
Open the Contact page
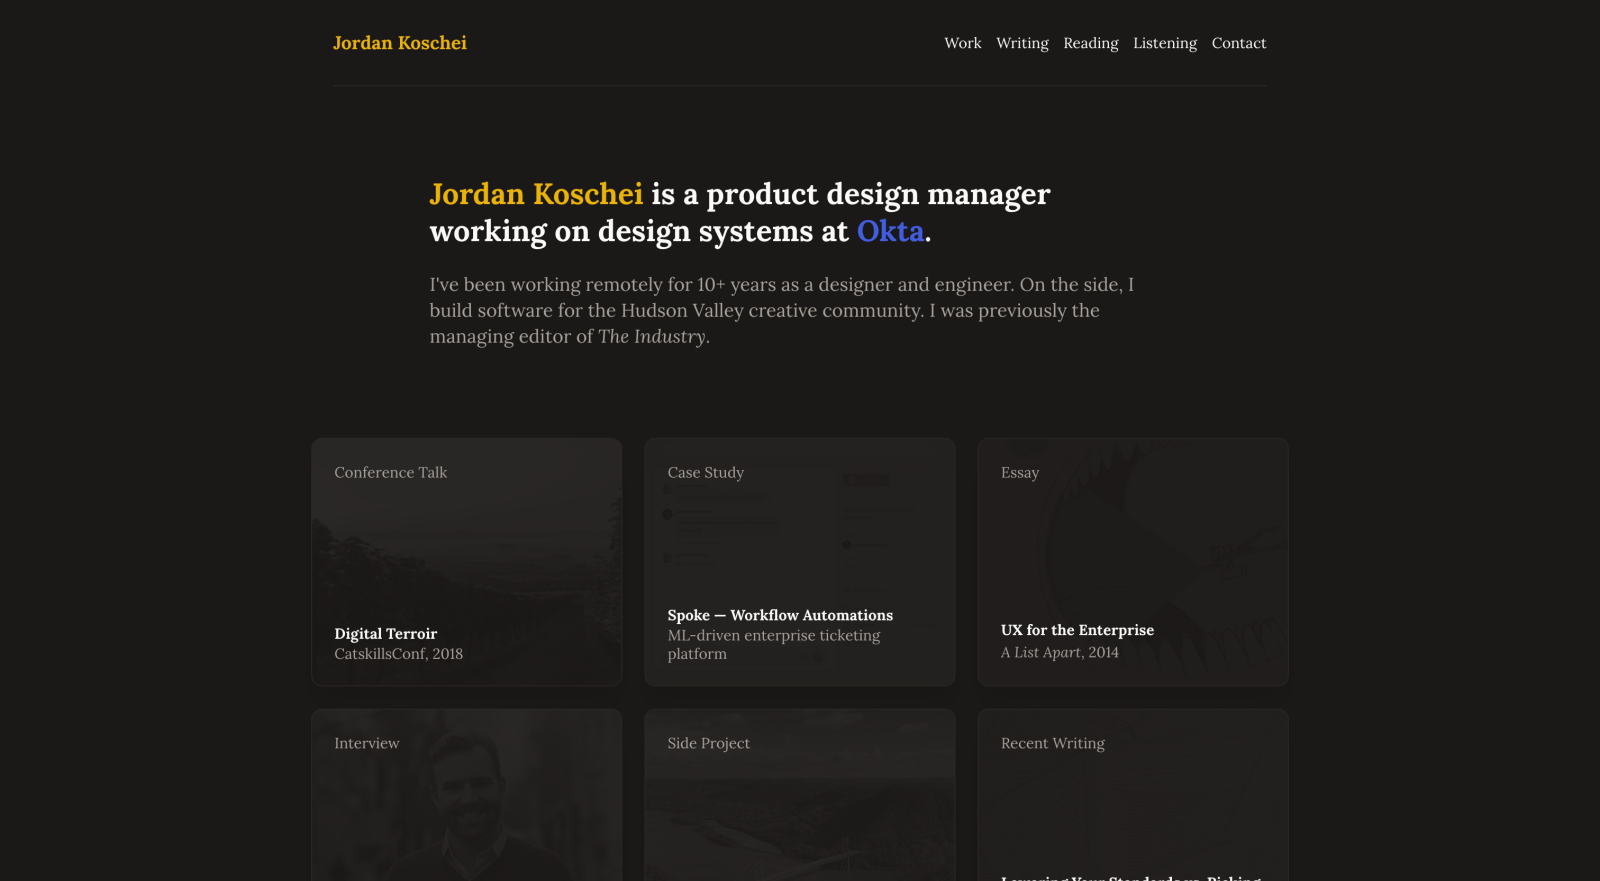click(x=1239, y=43)
